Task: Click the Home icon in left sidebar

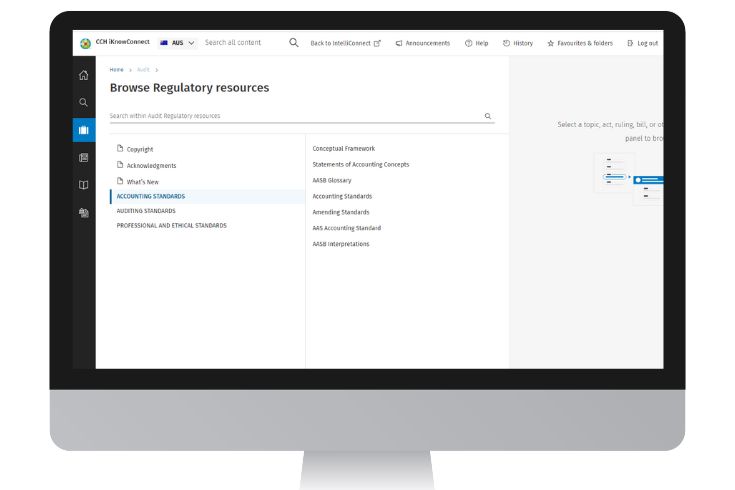Action: 84,75
